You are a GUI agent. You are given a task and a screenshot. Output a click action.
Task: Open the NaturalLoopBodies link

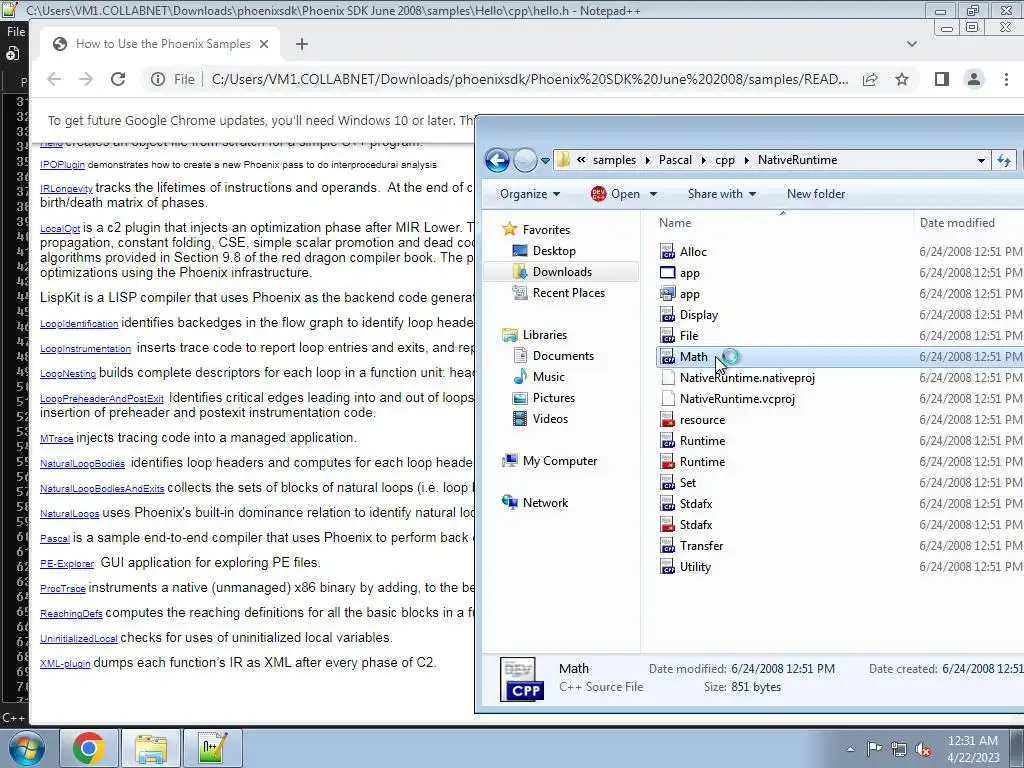click(82, 464)
